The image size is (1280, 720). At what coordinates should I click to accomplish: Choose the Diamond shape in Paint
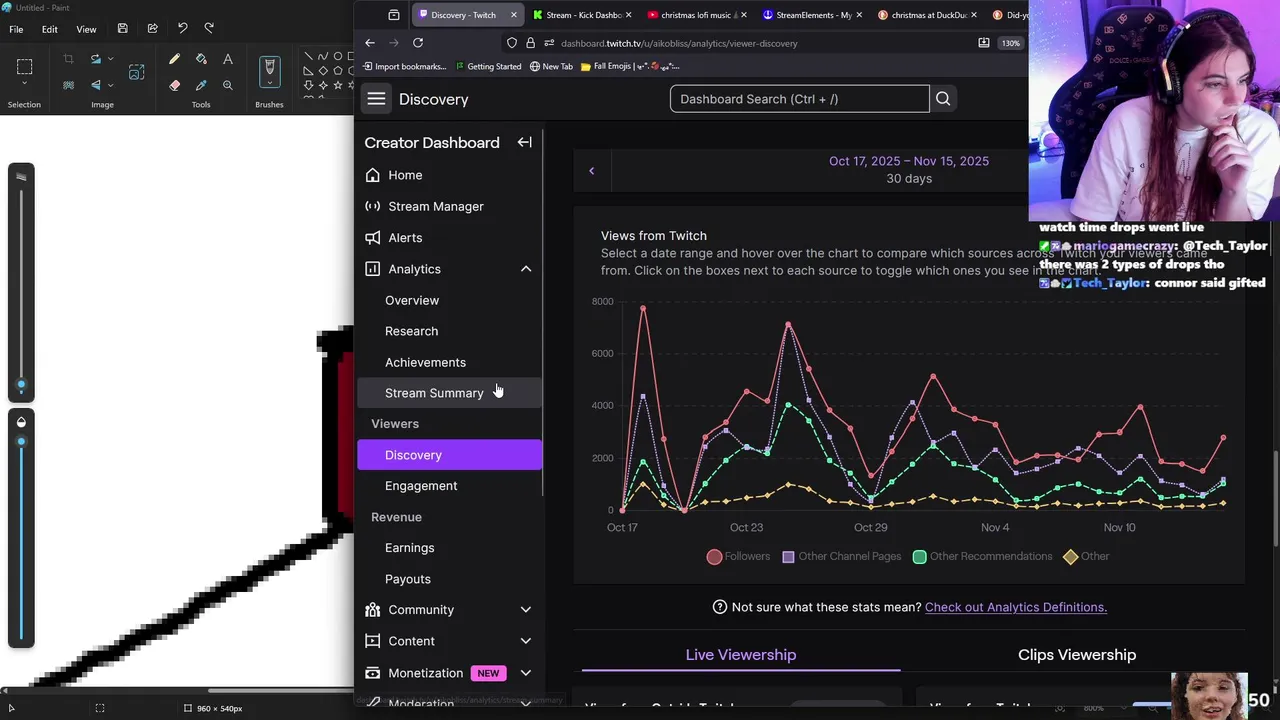coord(323,71)
